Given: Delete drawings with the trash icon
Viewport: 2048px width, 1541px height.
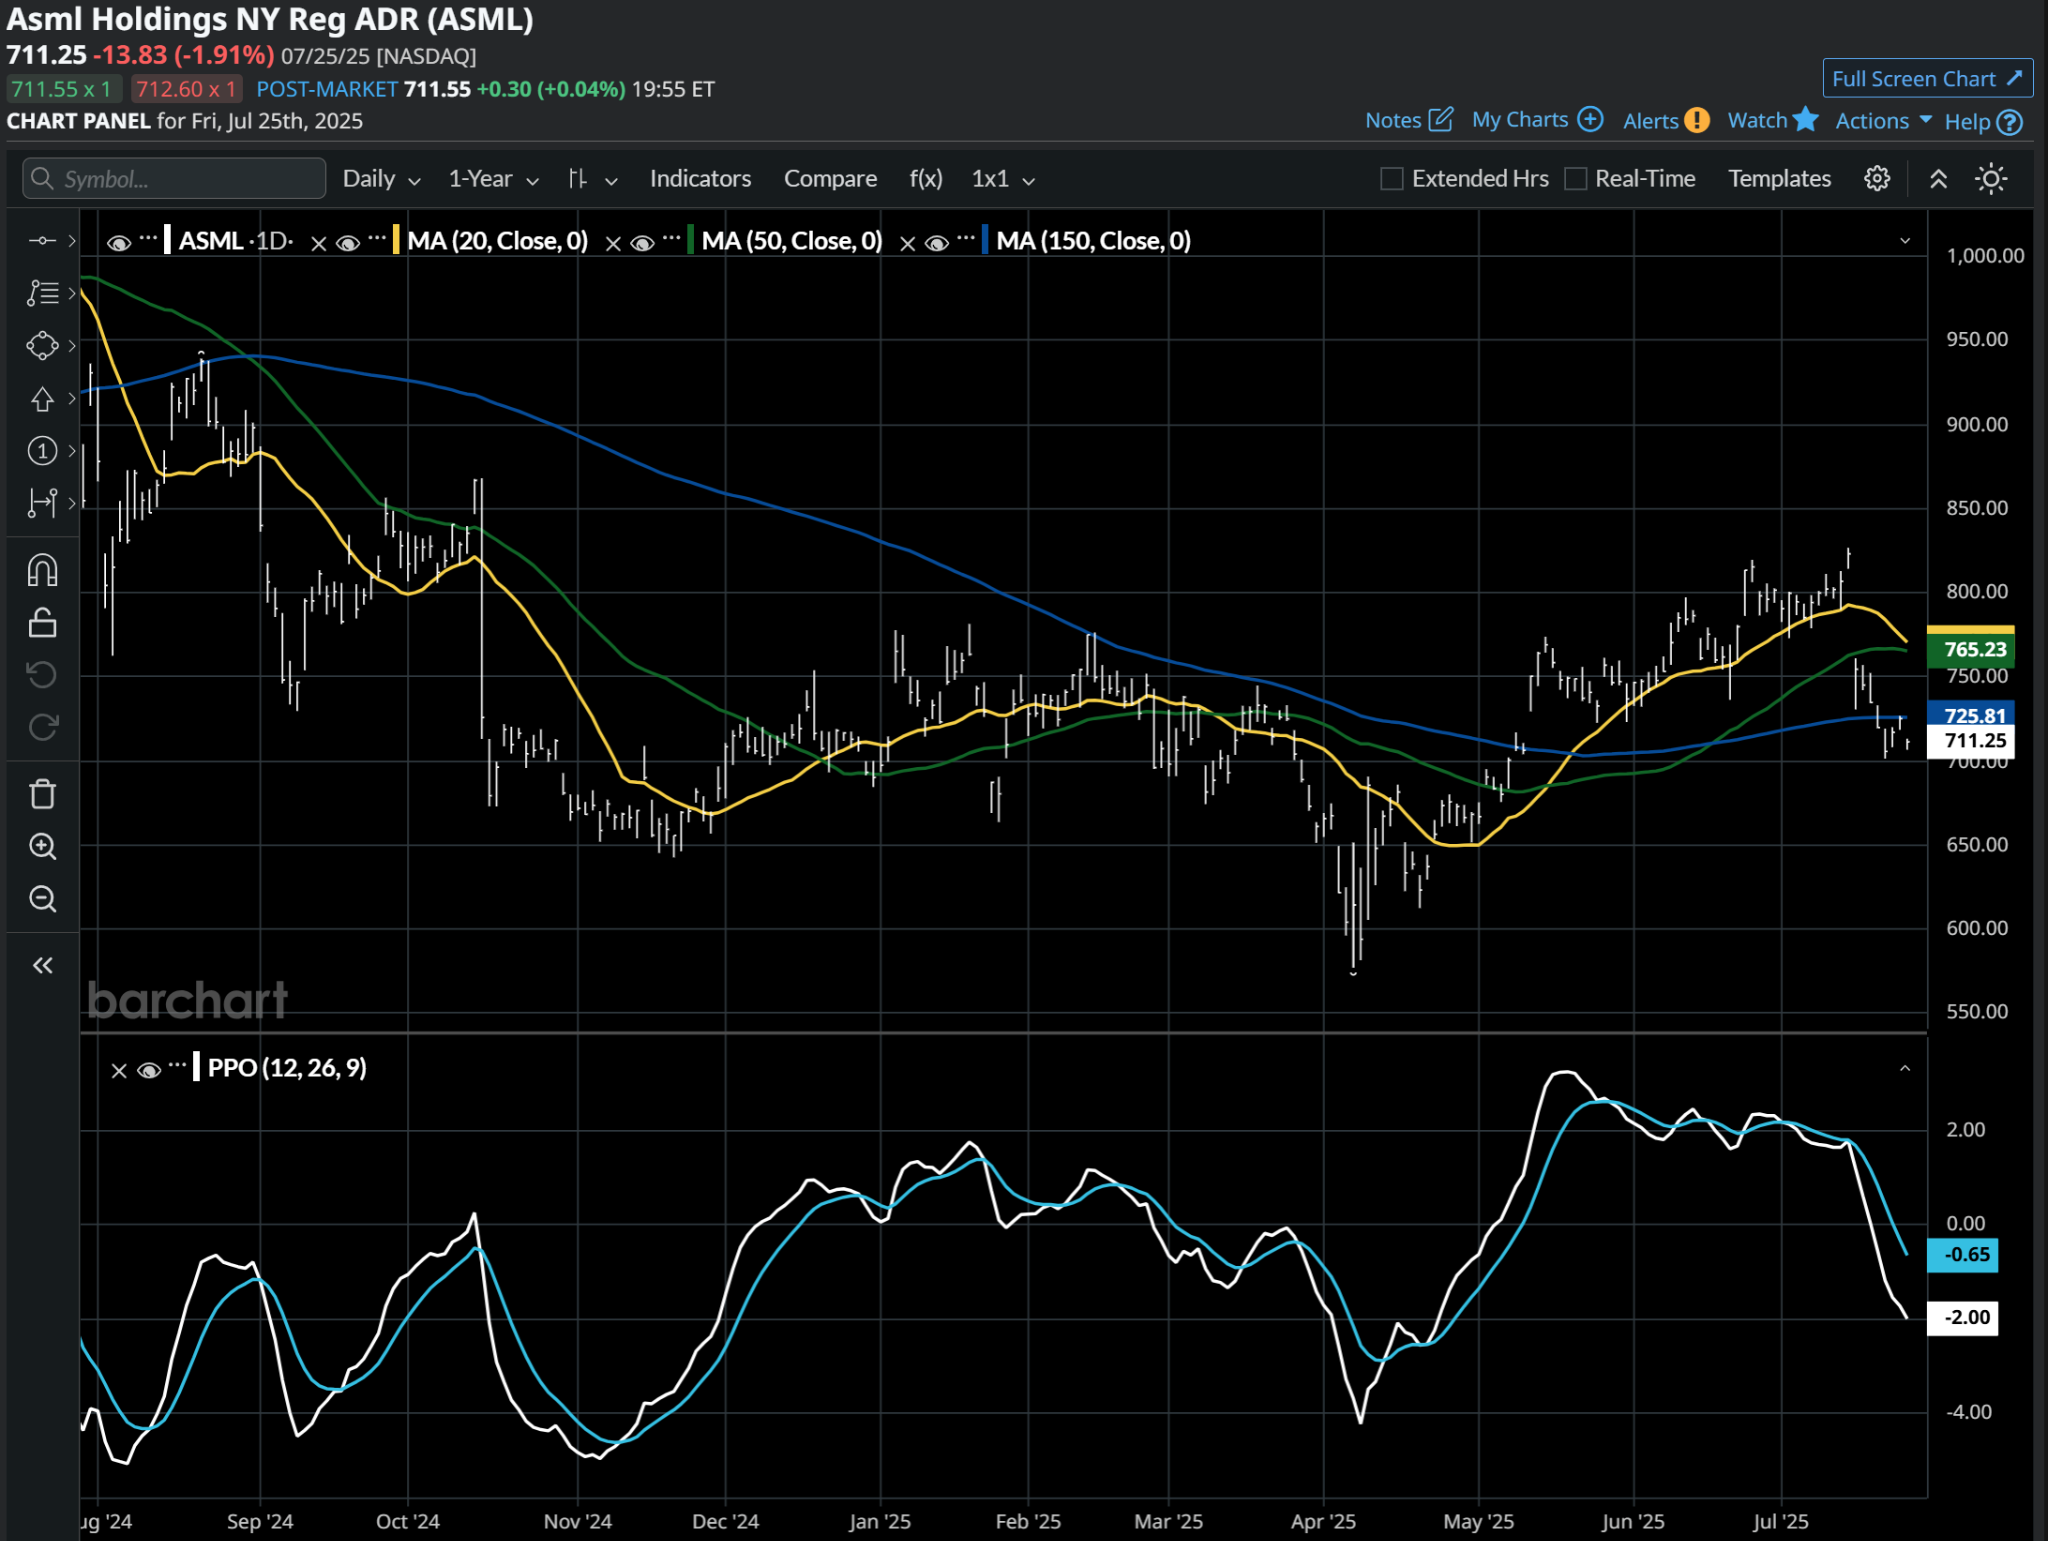Looking at the screenshot, I should pyautogui.click(x=42, y=794).
